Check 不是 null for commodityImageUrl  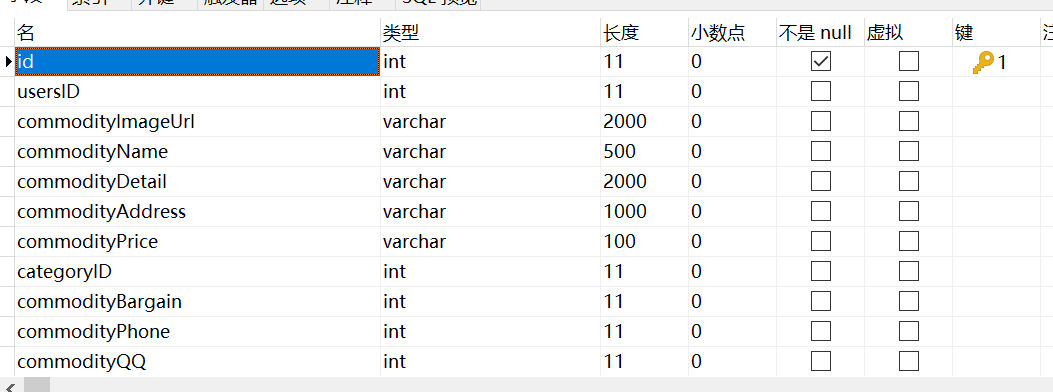click(x=821, y=121)
